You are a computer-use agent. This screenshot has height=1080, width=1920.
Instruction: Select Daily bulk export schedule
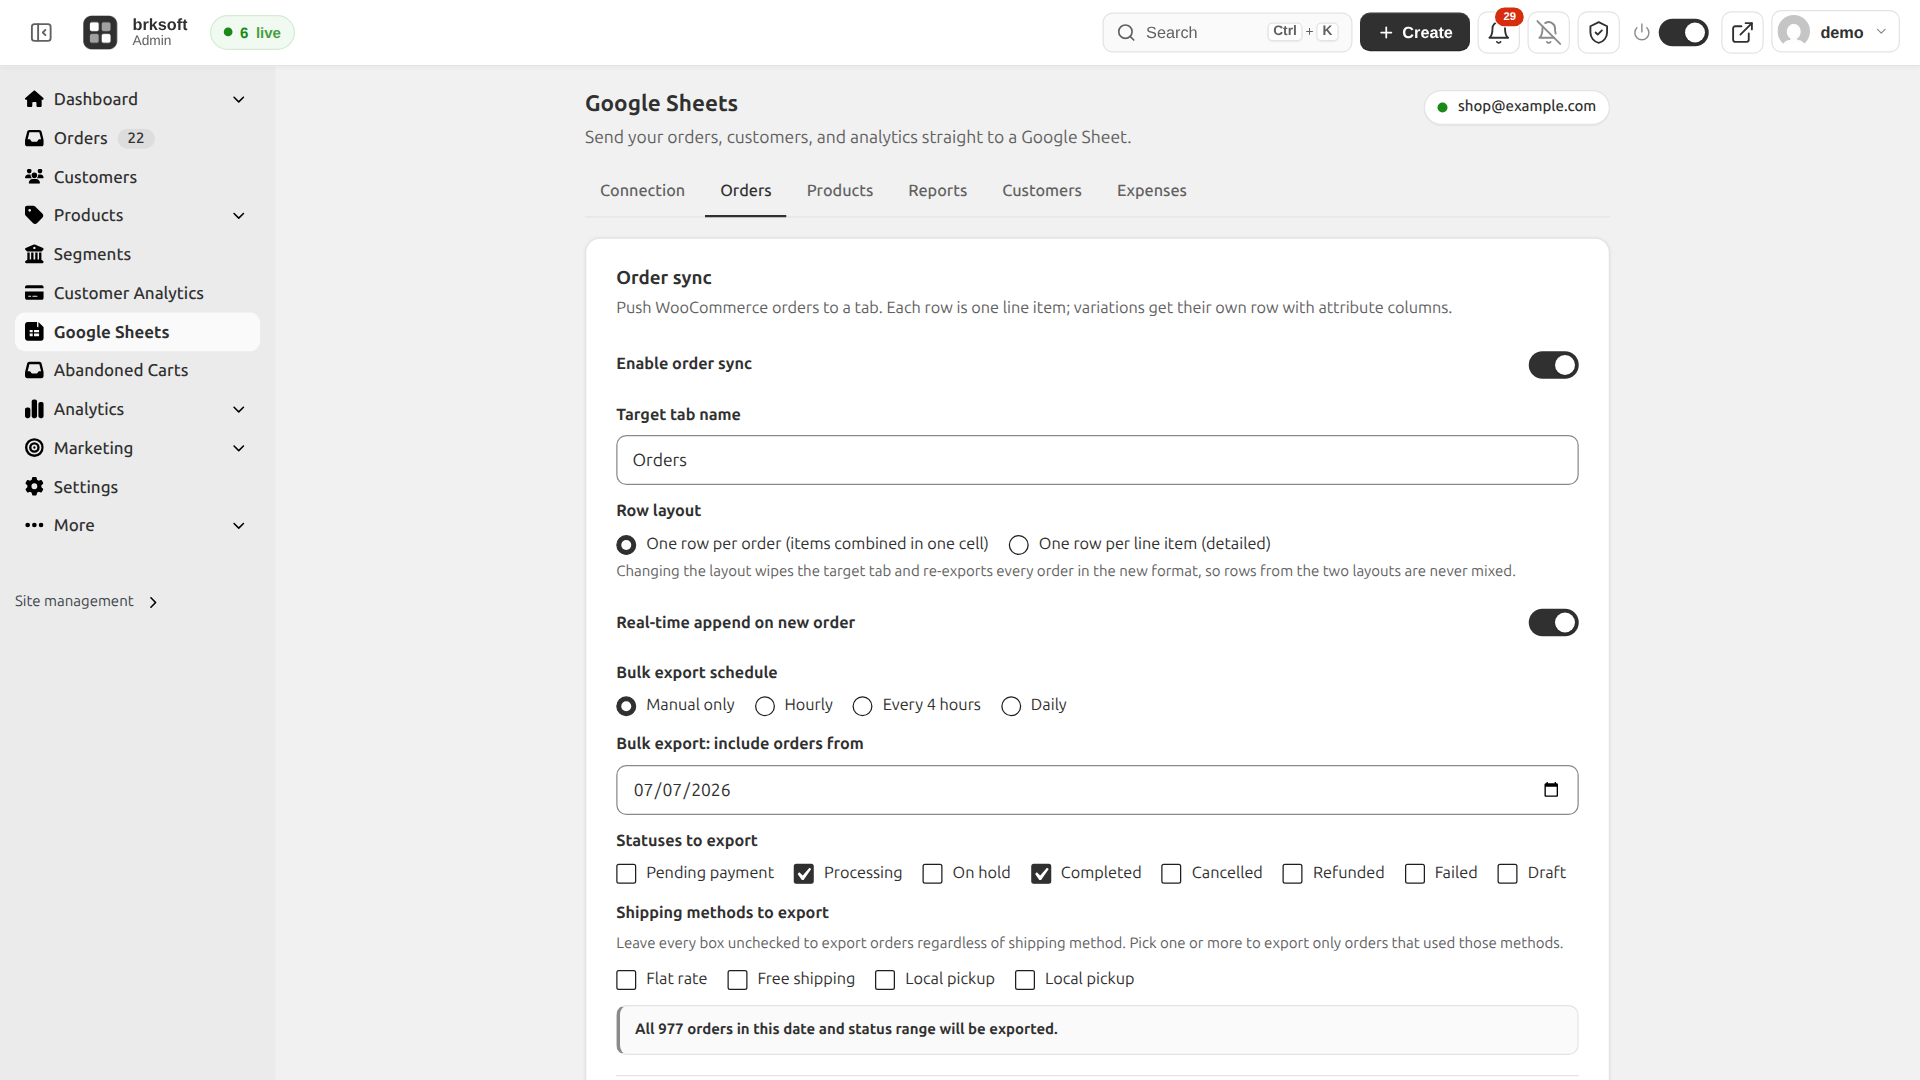point(1011,706)
